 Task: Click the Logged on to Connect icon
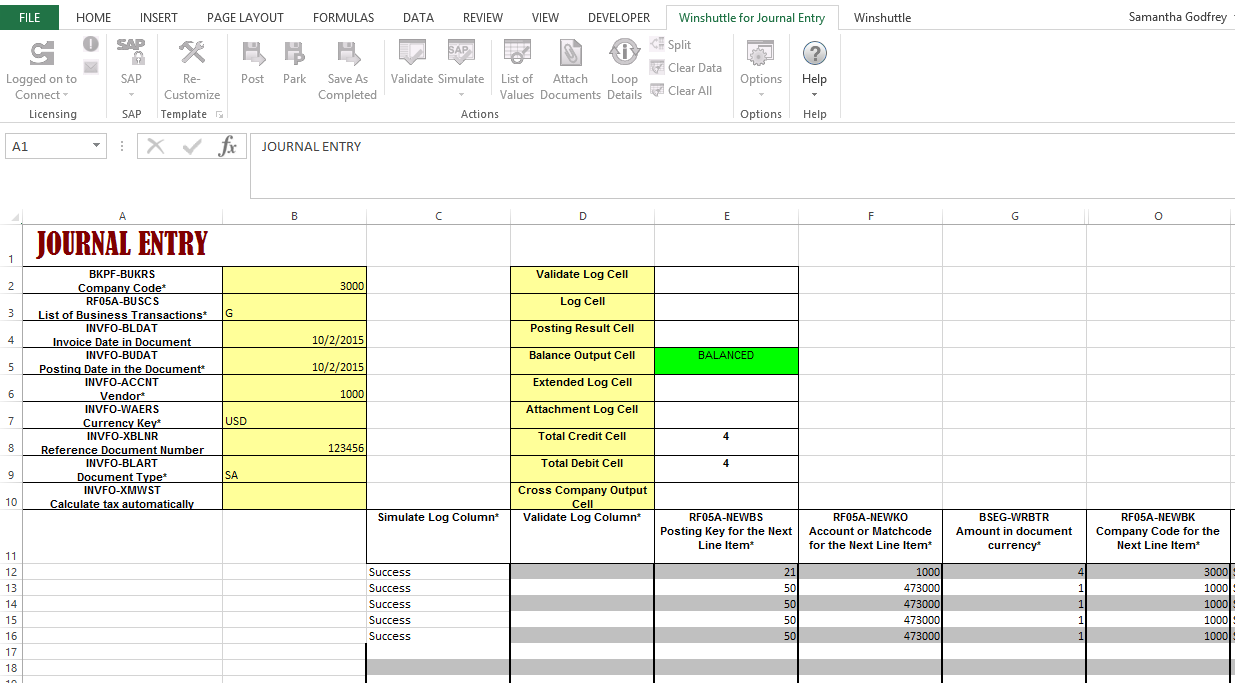tap(41, 54)
